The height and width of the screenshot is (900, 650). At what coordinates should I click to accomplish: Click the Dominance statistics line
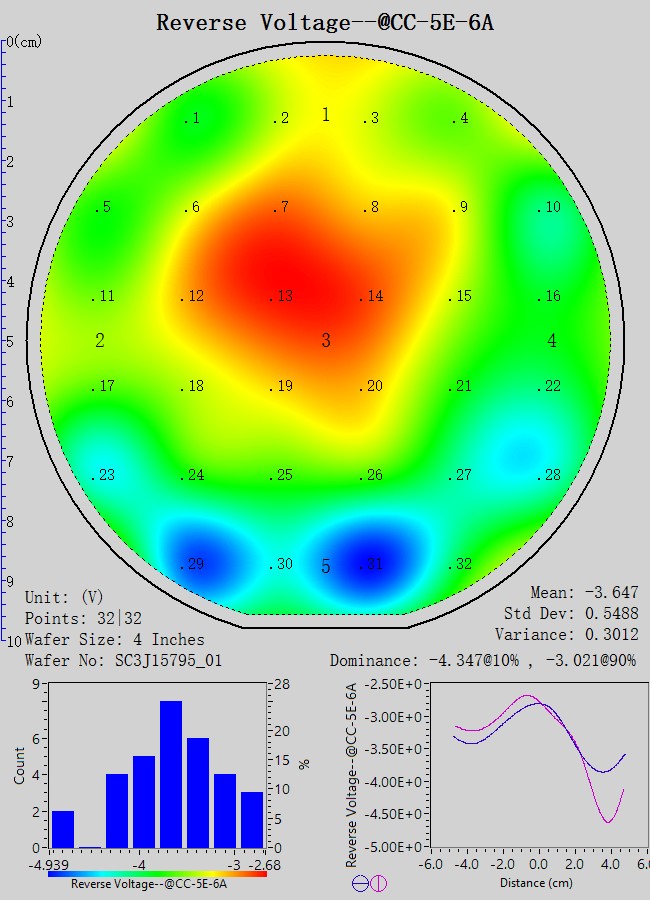(x=483, y=661)
